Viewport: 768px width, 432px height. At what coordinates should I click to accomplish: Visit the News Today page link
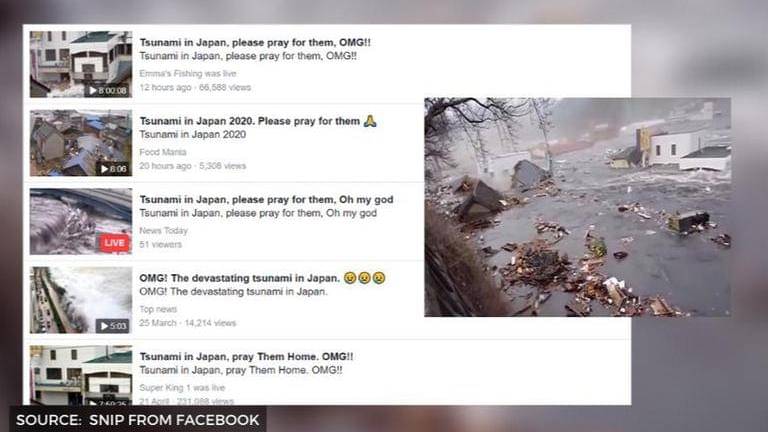[164, 231]
